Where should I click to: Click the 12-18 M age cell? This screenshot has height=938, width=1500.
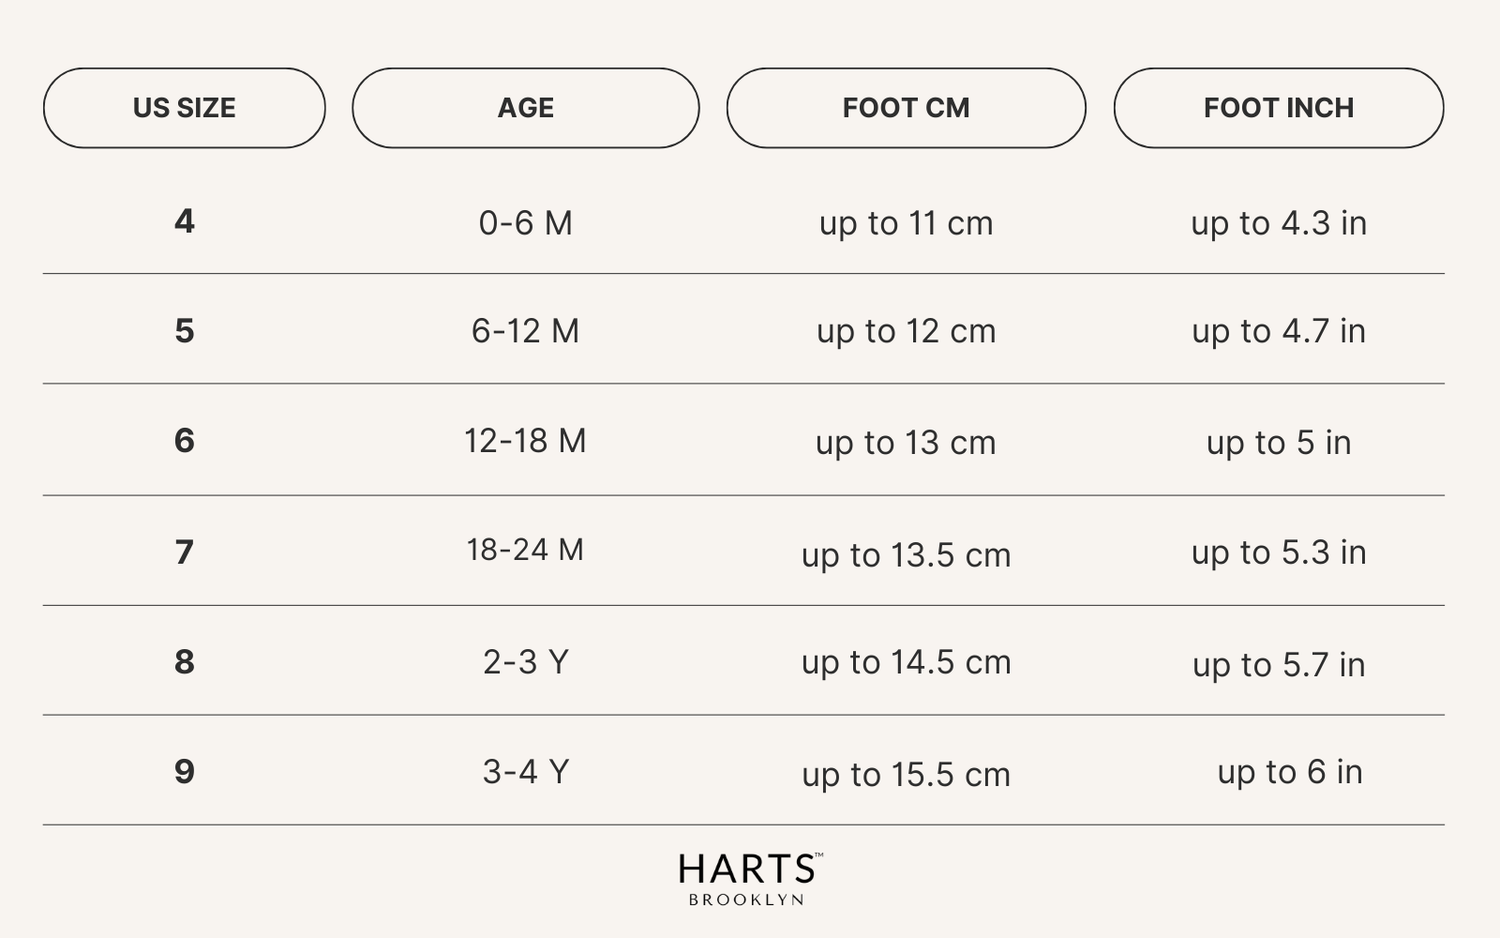point(525,441)
